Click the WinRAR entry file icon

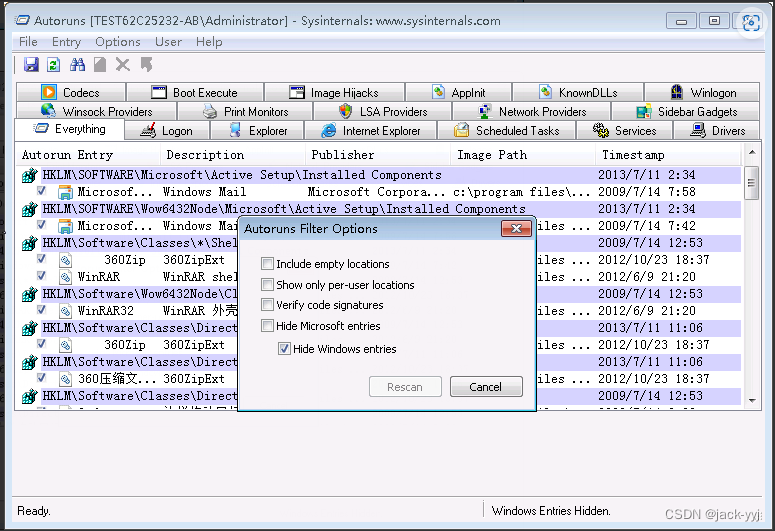[x=65, y=277]
